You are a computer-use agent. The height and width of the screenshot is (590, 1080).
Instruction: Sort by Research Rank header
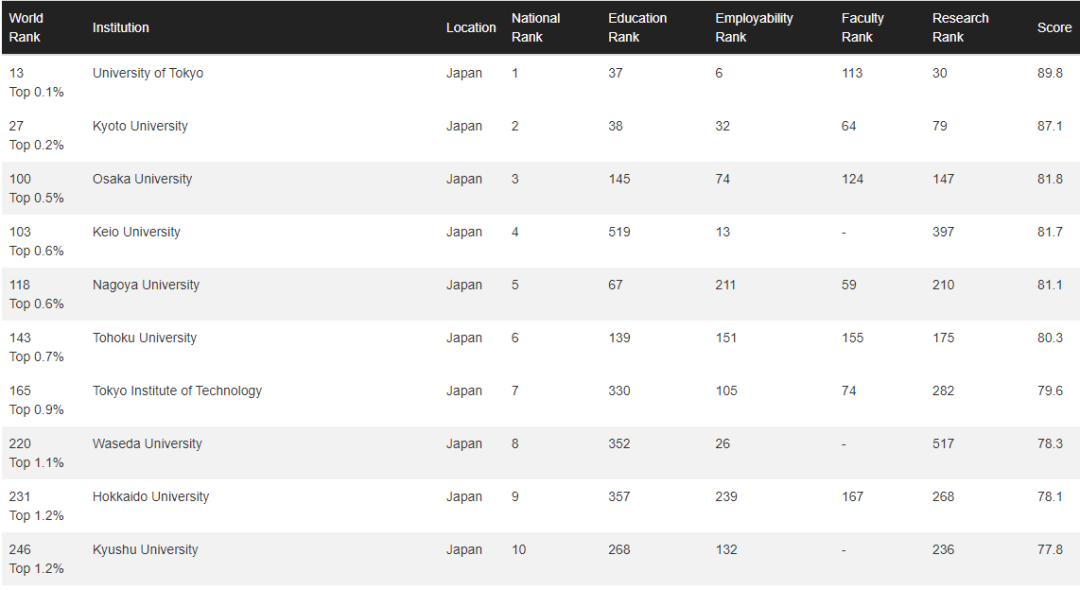(960, 28)
